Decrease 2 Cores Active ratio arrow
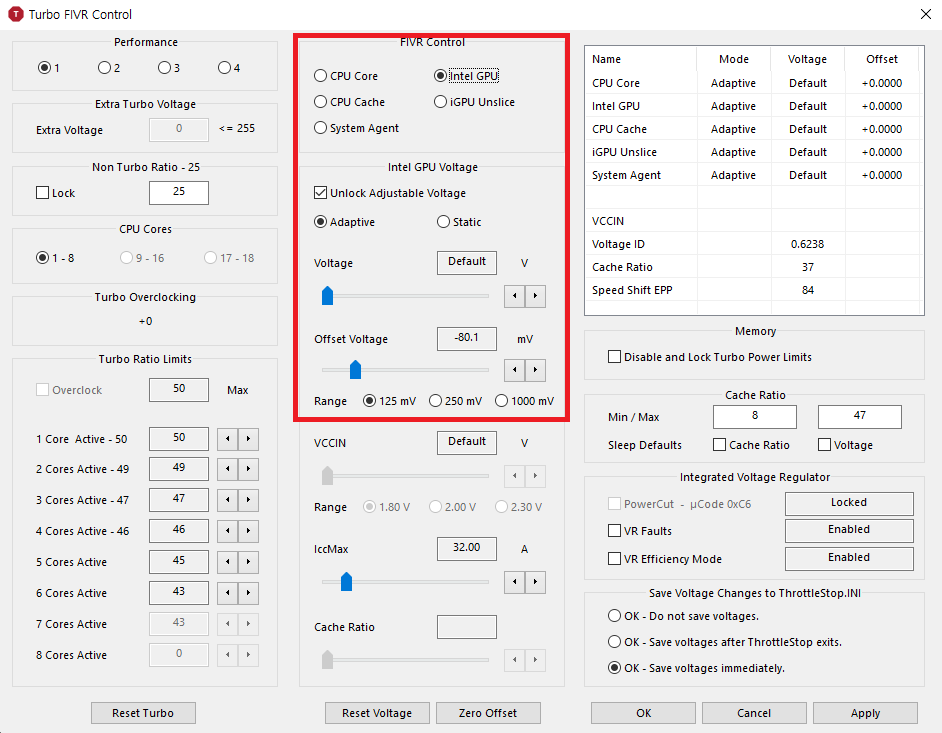 [227, 469]
